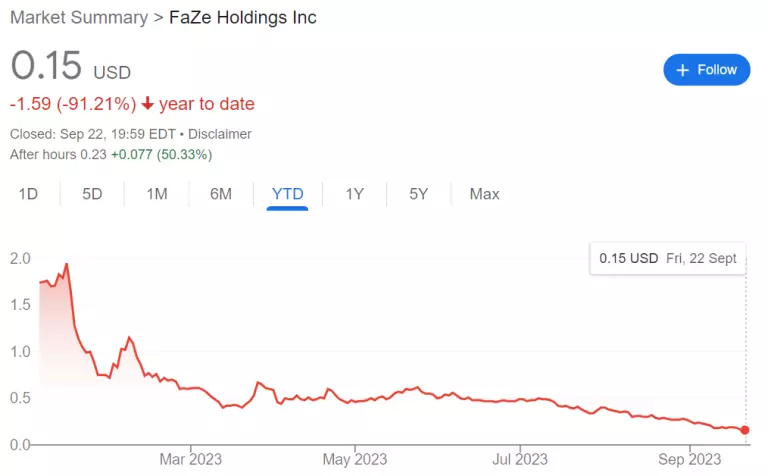Select the Max range tab
The height and width of the screenshot is (476, 768).
tap(484, 194)
